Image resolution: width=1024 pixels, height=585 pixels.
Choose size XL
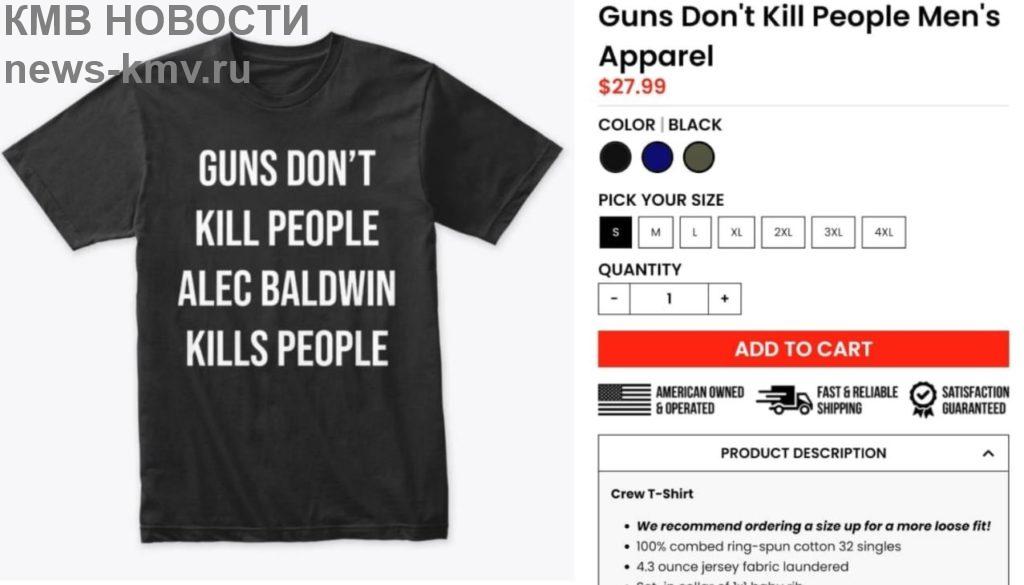click(x=737, y=232)
